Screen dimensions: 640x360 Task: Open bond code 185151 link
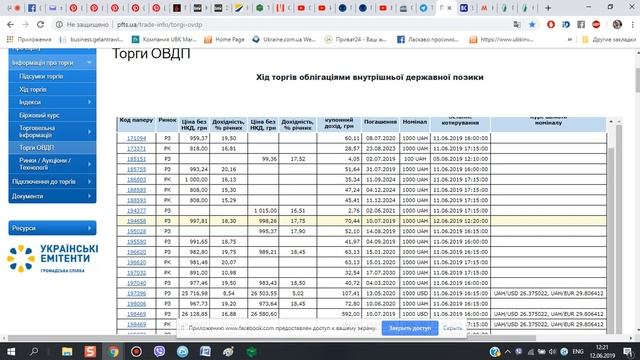136,159
